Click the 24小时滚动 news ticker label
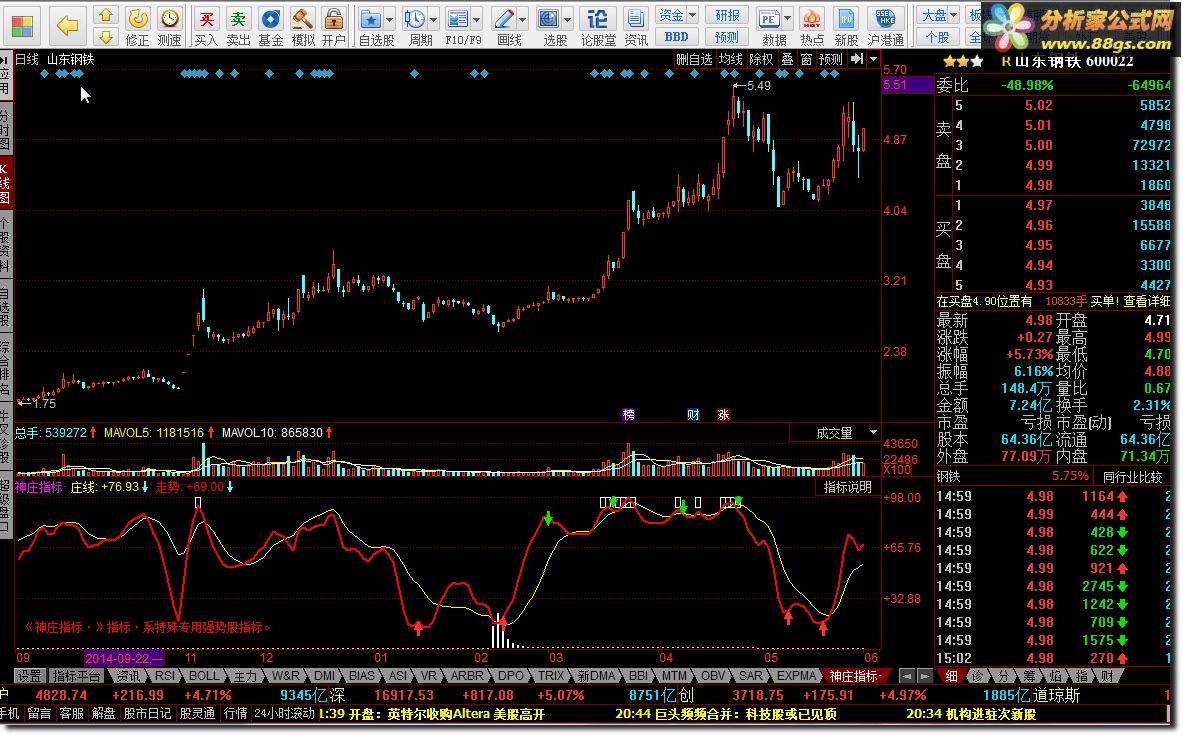Viewport: 1183px width, 735px height. pos(284,713)
